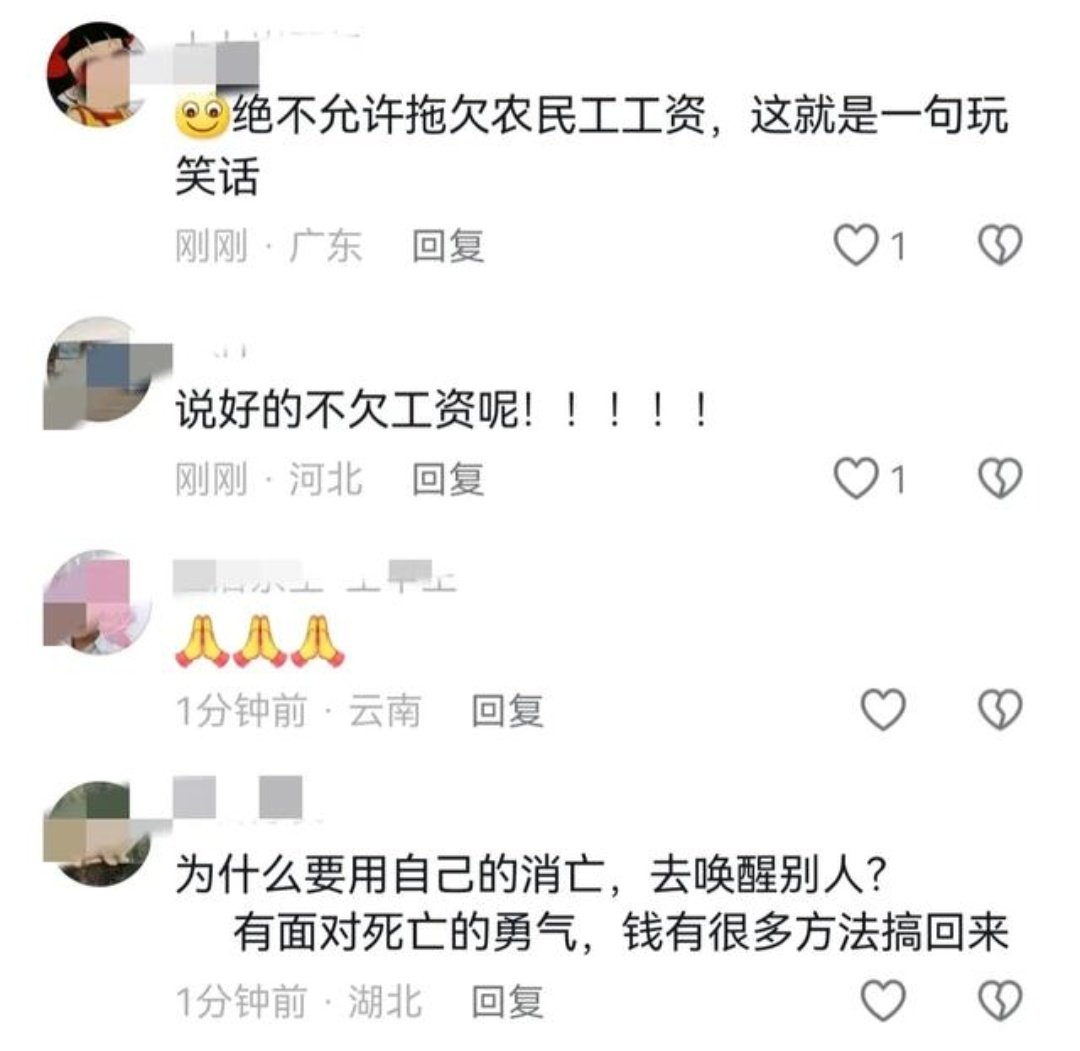Open the Hubei commenter's blurred username
1080x1051 pixels.
click(x=238, y=798)
